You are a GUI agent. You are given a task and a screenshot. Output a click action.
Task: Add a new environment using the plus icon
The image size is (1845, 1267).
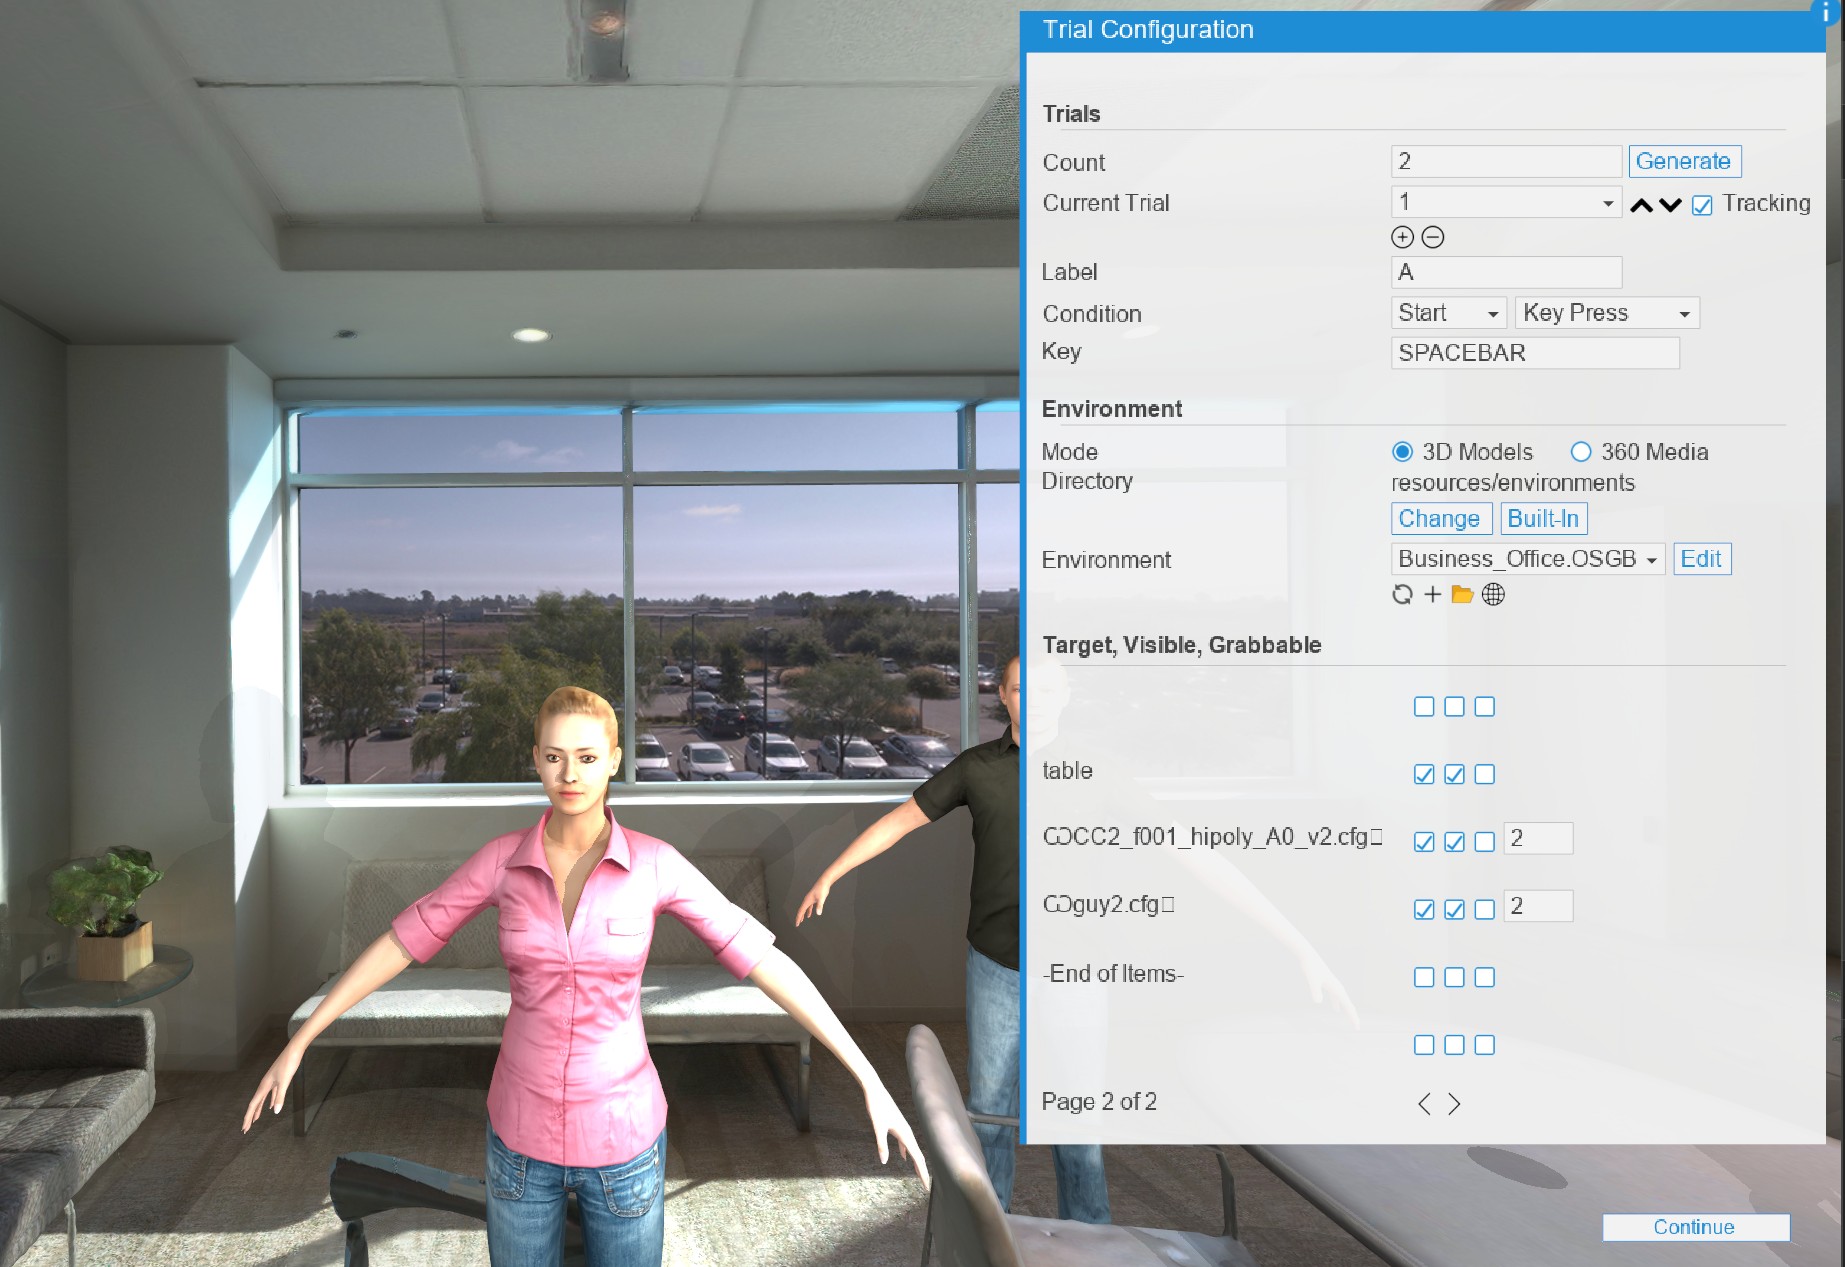tap(1431, 594)
